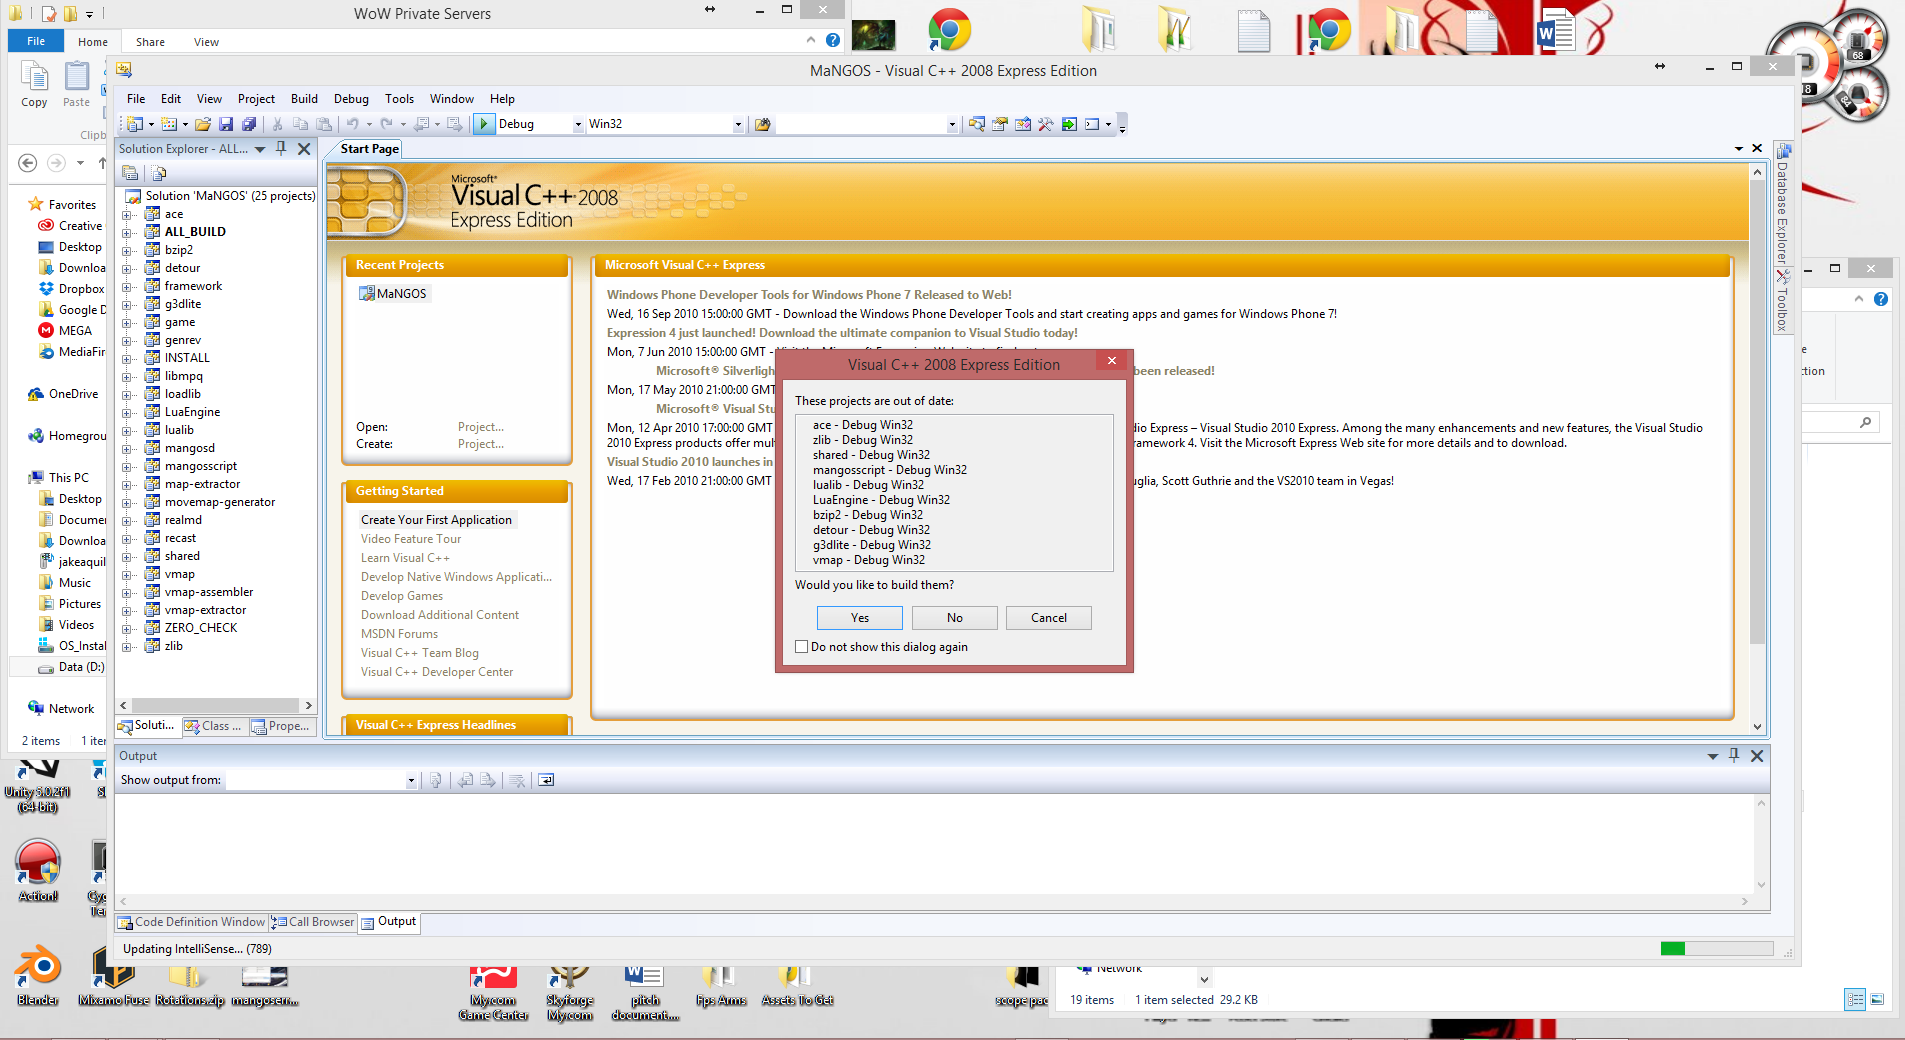Expand the mangosd project node
The width and height of the screenshot is (1905, 1040).
(x=127, y=448)
